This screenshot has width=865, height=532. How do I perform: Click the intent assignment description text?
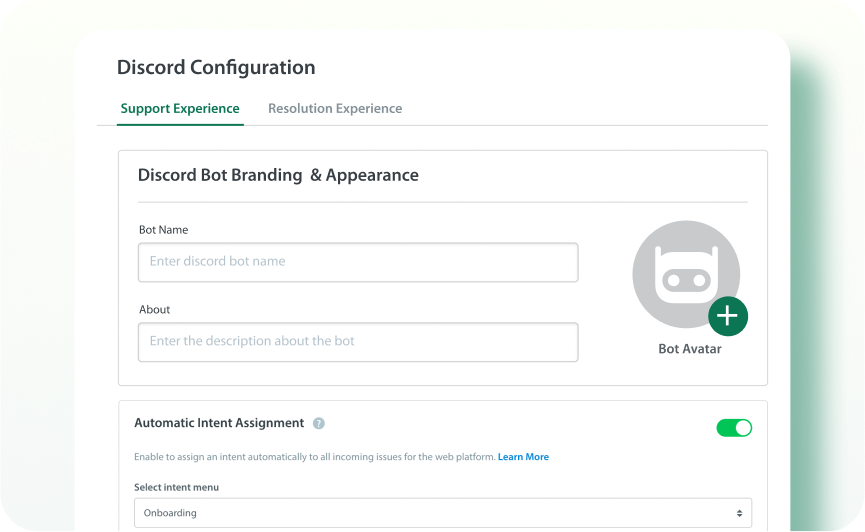[314, 457]
